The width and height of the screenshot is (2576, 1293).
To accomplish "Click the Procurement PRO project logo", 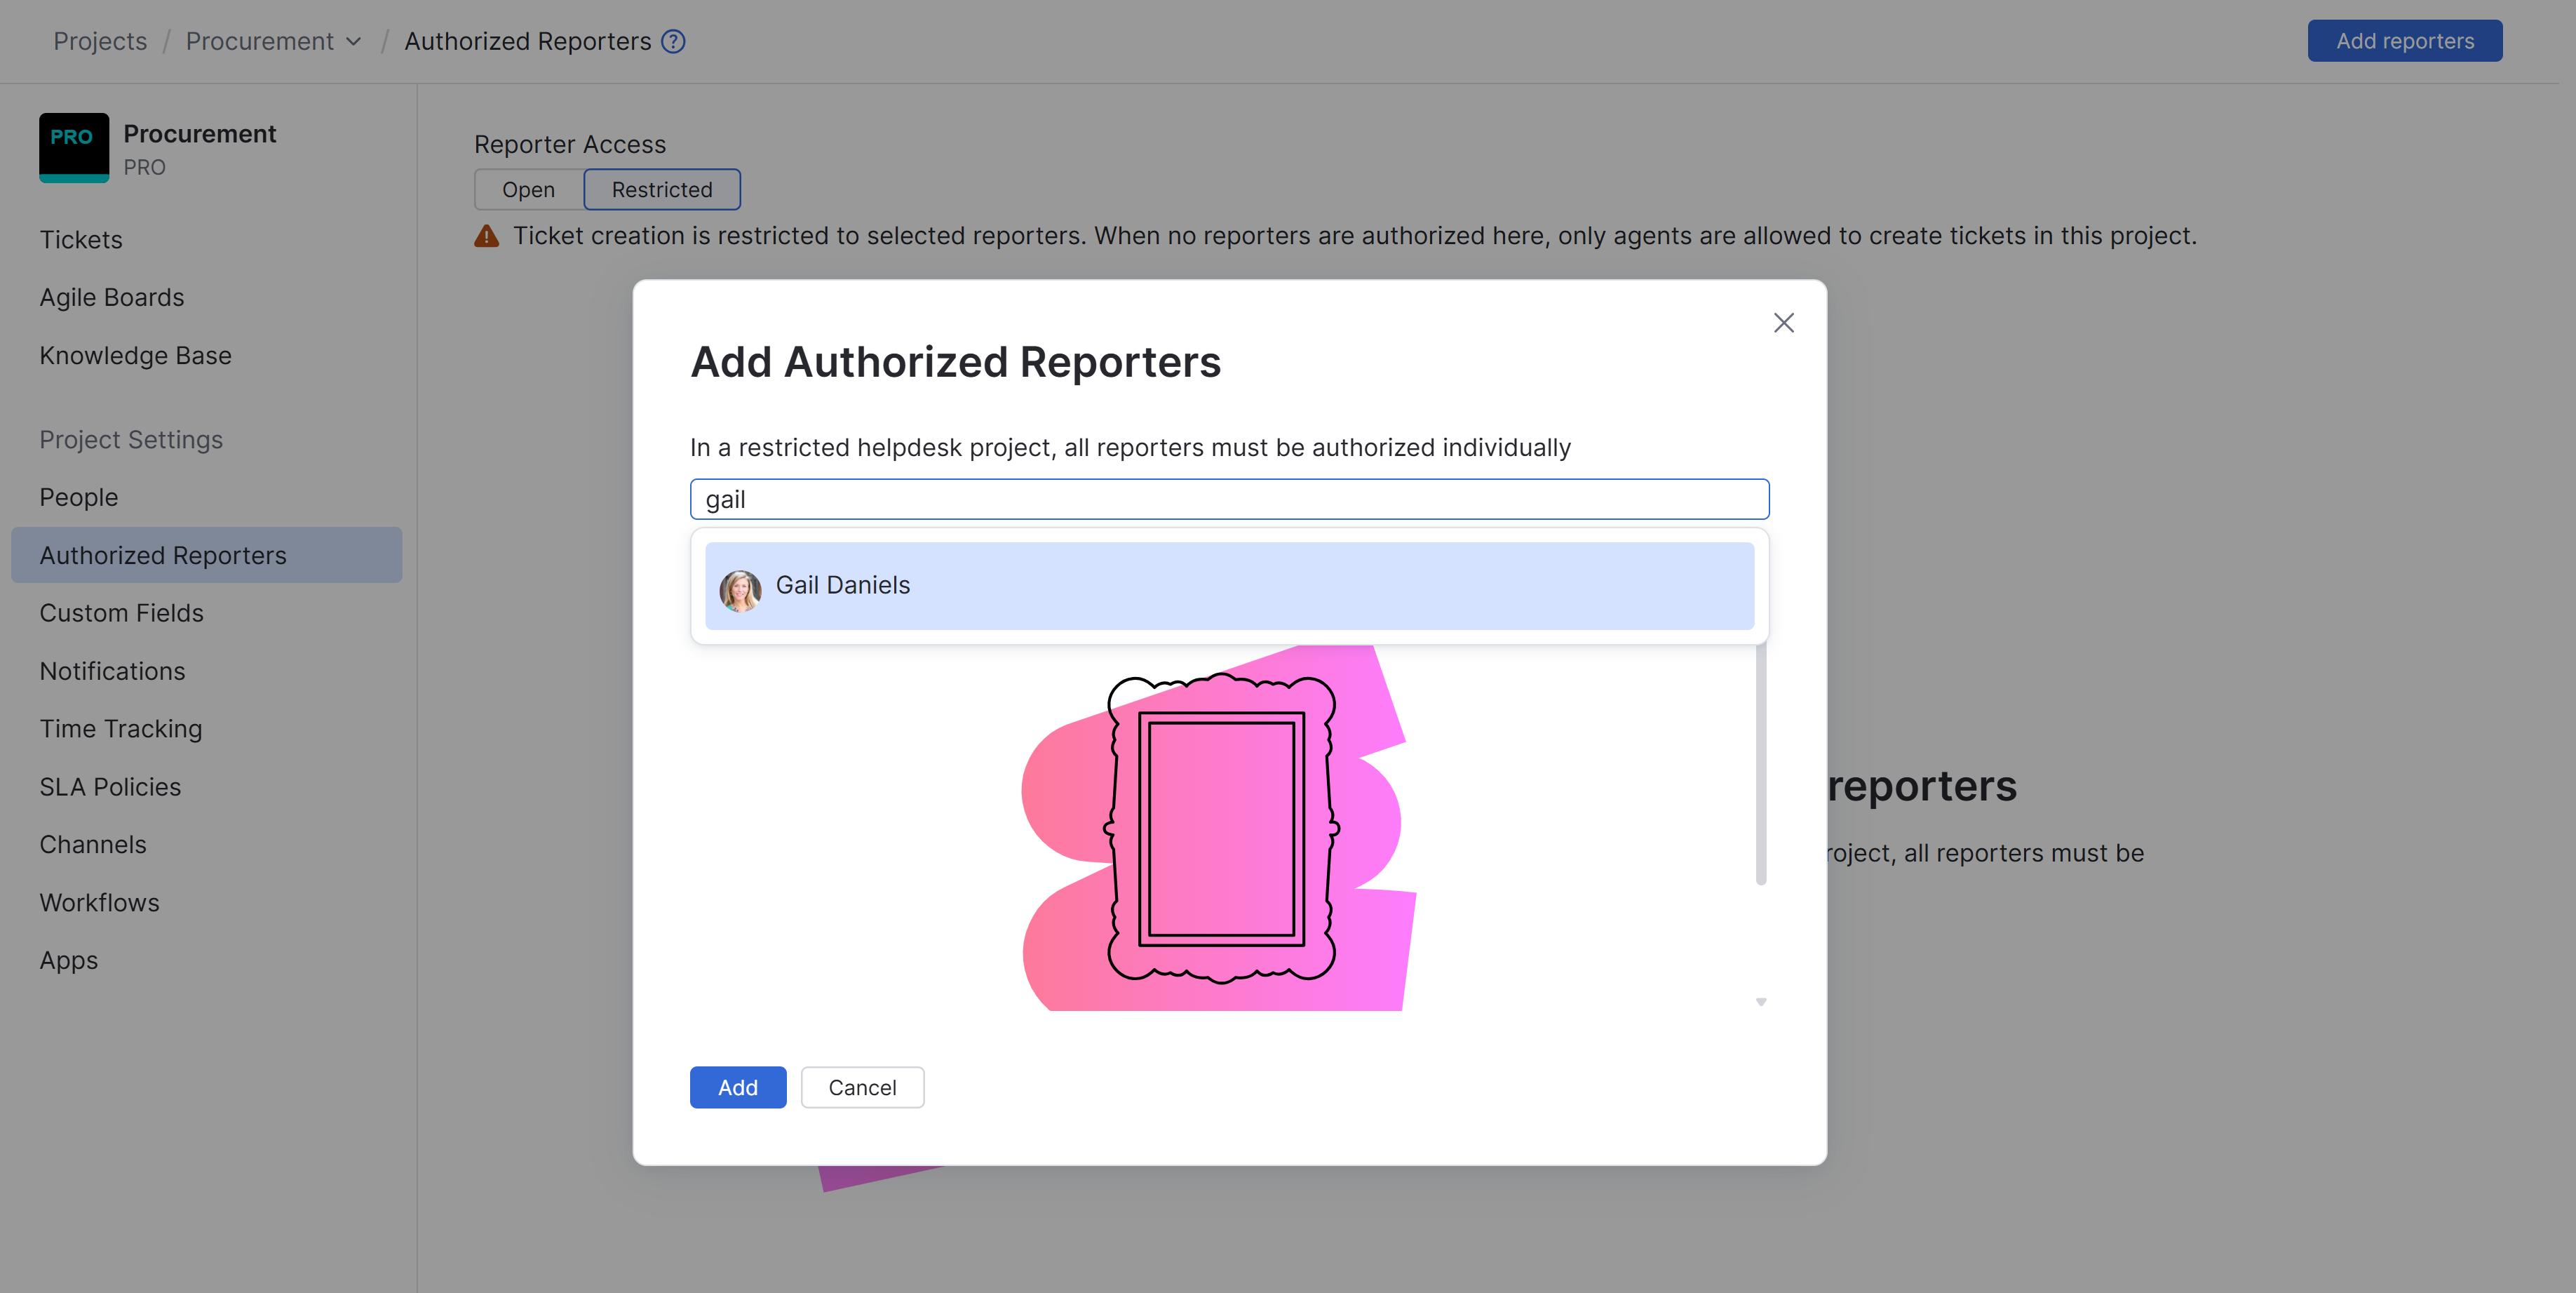I will (74, 147).
